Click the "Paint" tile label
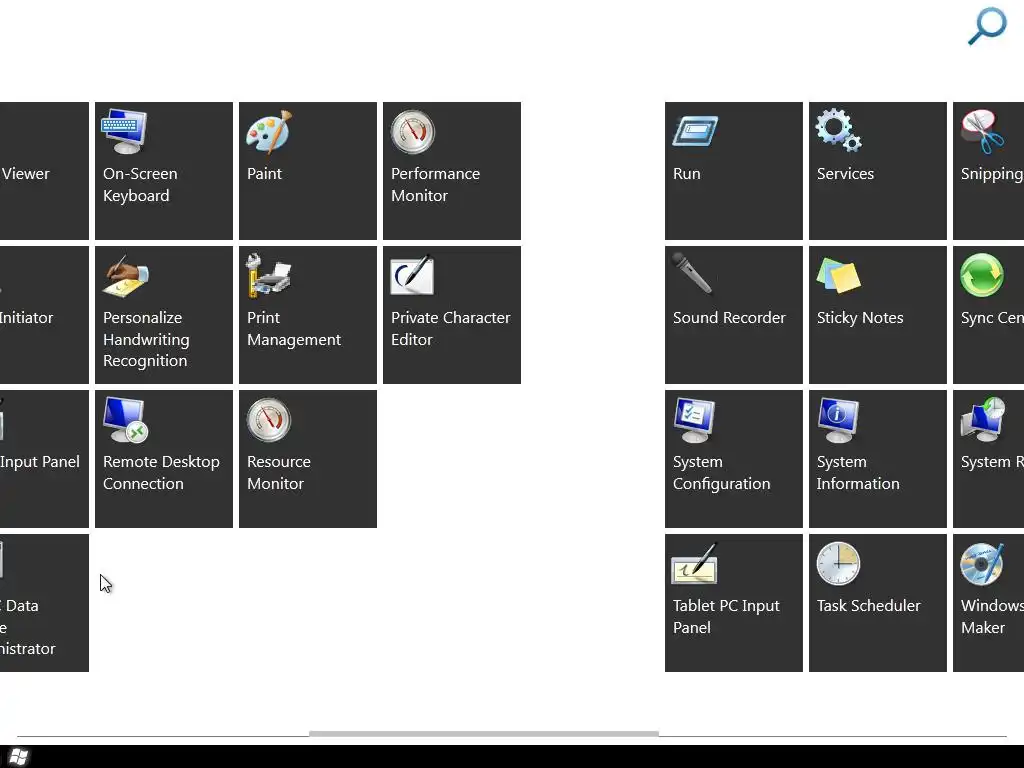Screen dimensions: 1024x768 coord(264,174)
